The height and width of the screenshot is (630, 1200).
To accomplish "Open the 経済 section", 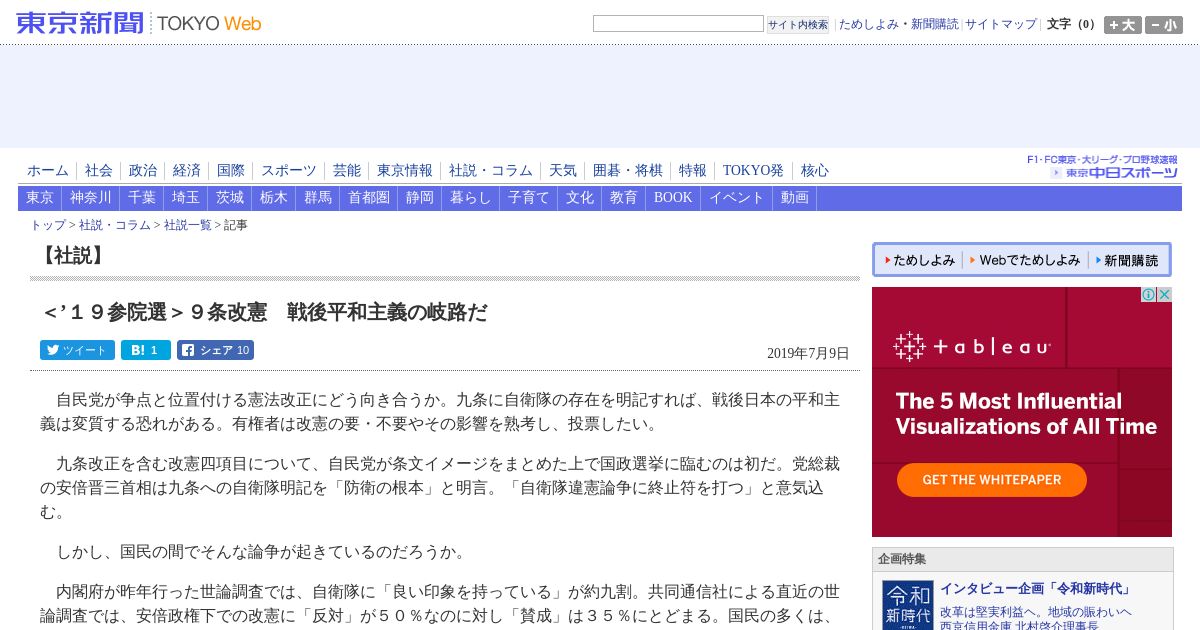I will coord(187,171).
